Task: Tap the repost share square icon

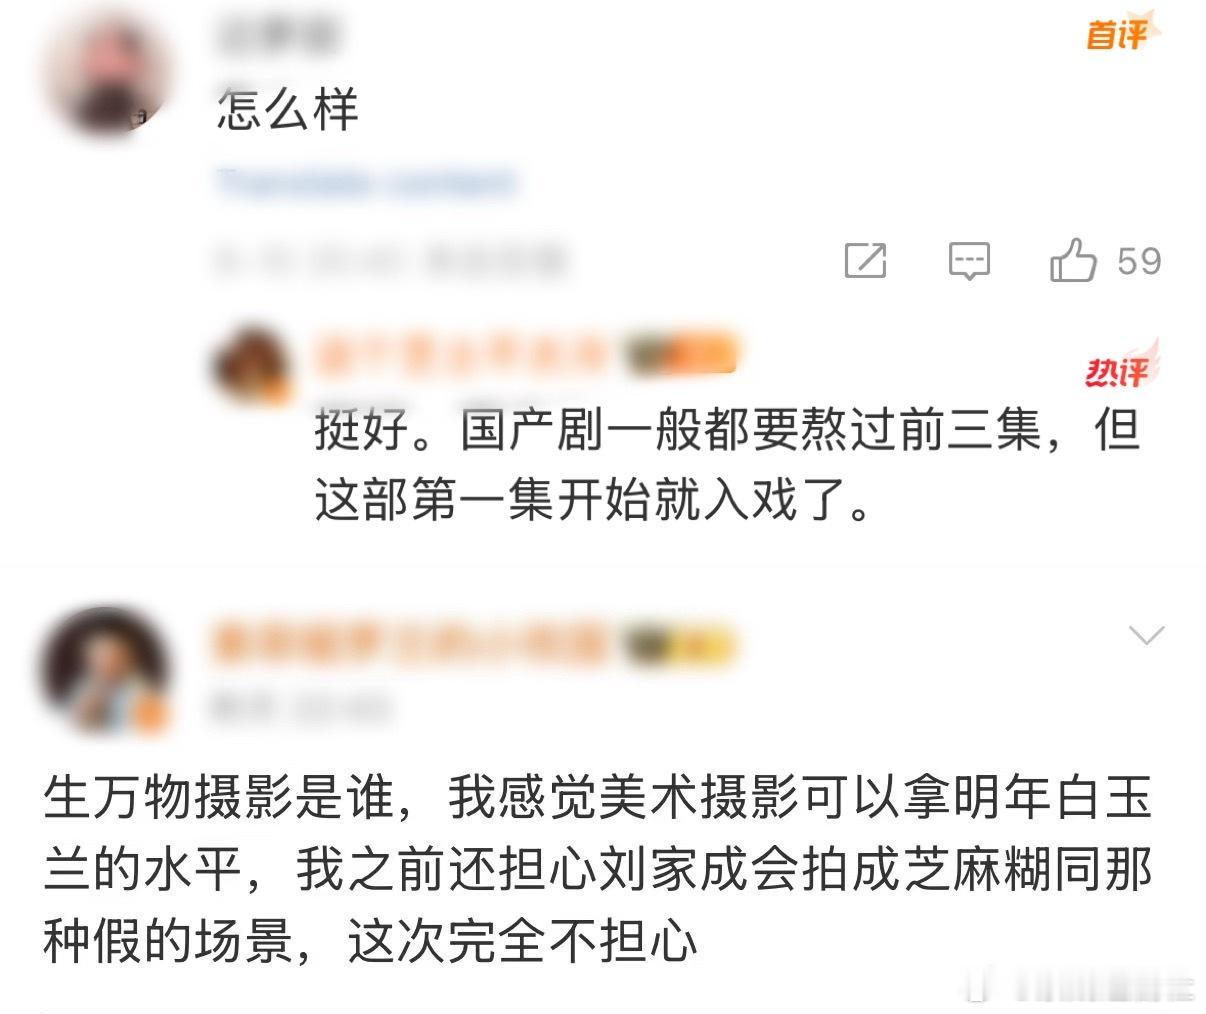Action: click(x=866, y=260)
